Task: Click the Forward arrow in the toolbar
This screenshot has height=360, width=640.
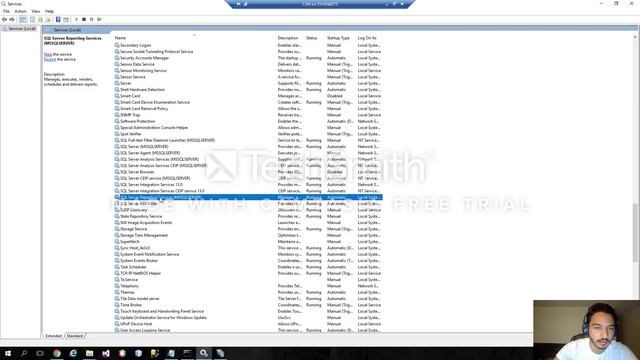Action: pos(12,19)
